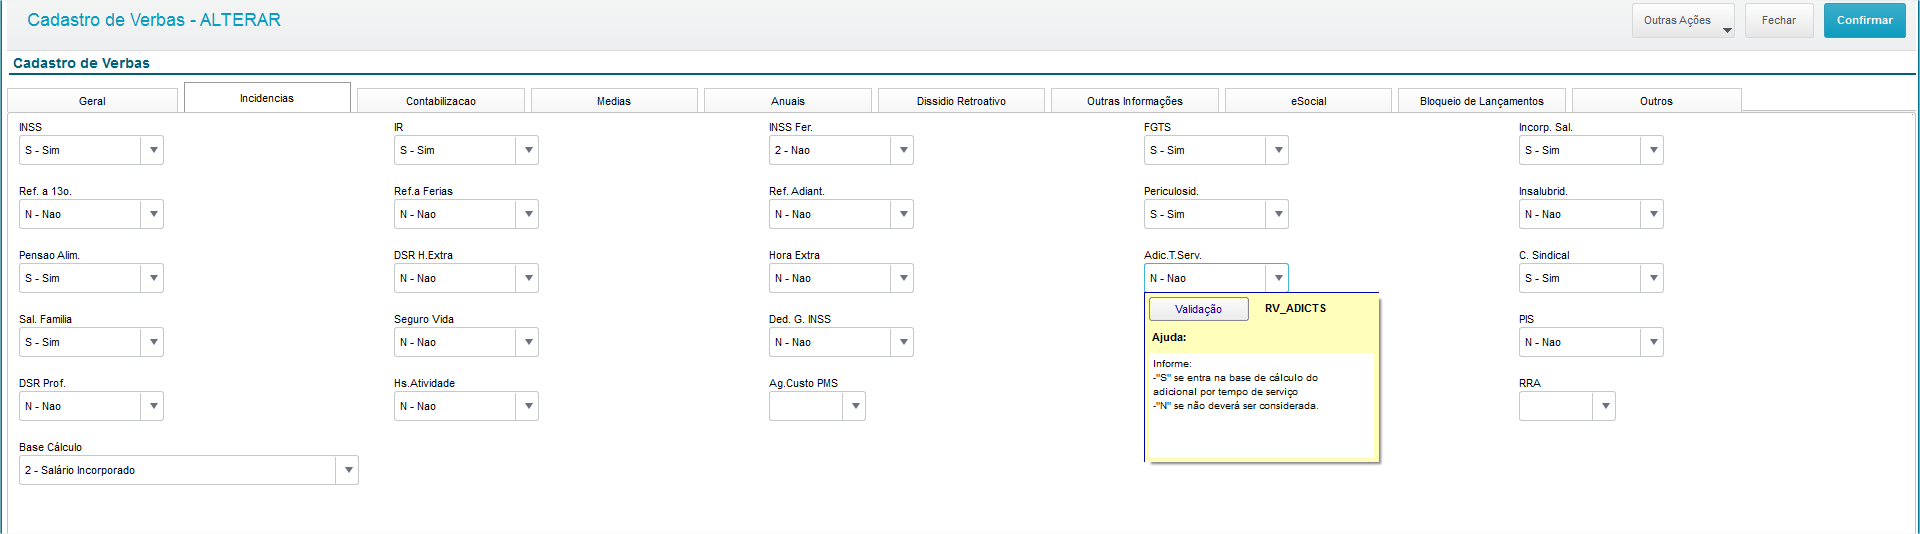Open the Bloqueio de Lançamentos tab
Screen dimensions: 1920x534
click(1482, 101)
